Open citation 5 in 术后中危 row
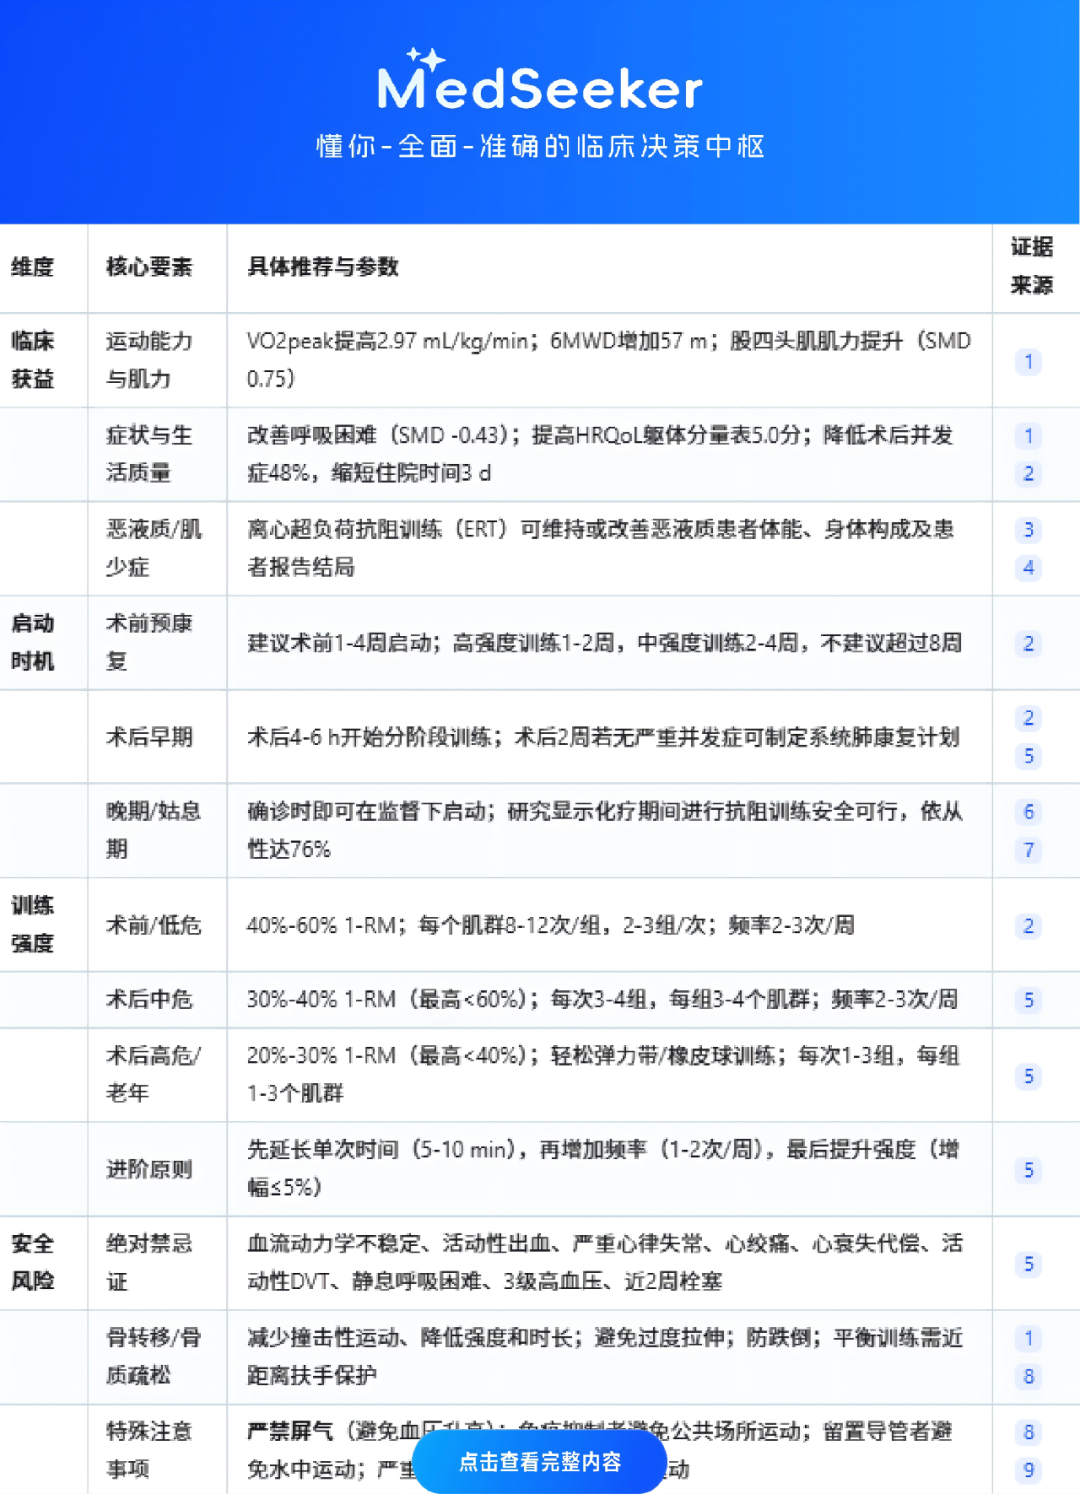 coord(1028,1000)
